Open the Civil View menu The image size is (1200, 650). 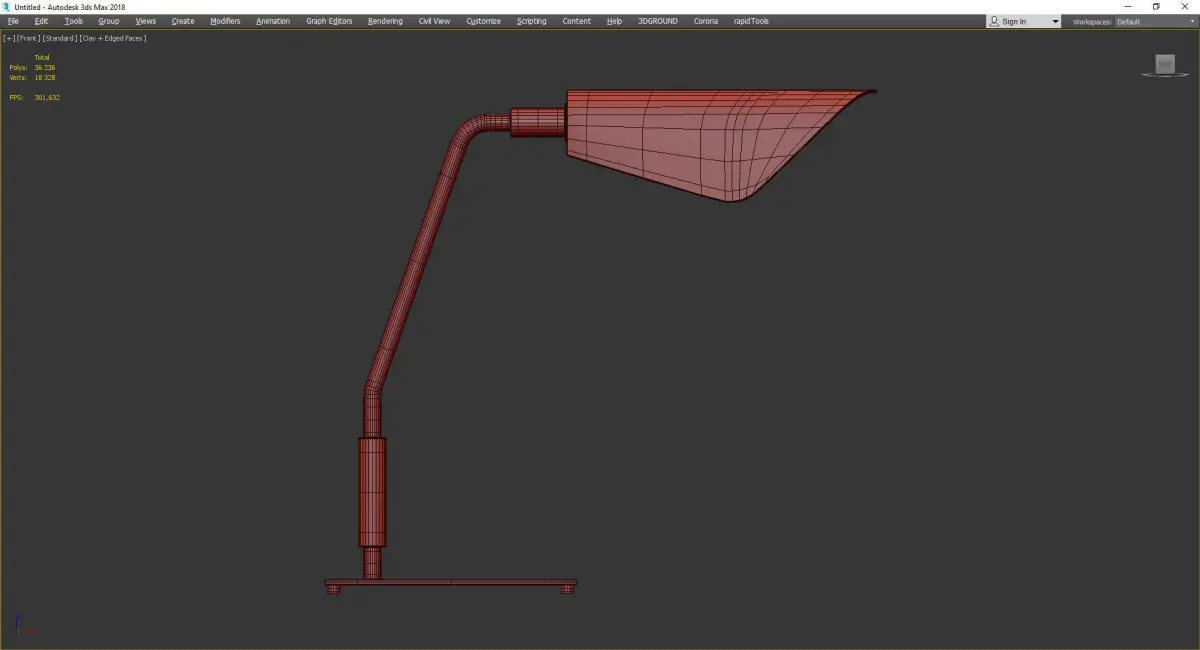[434, 21]
